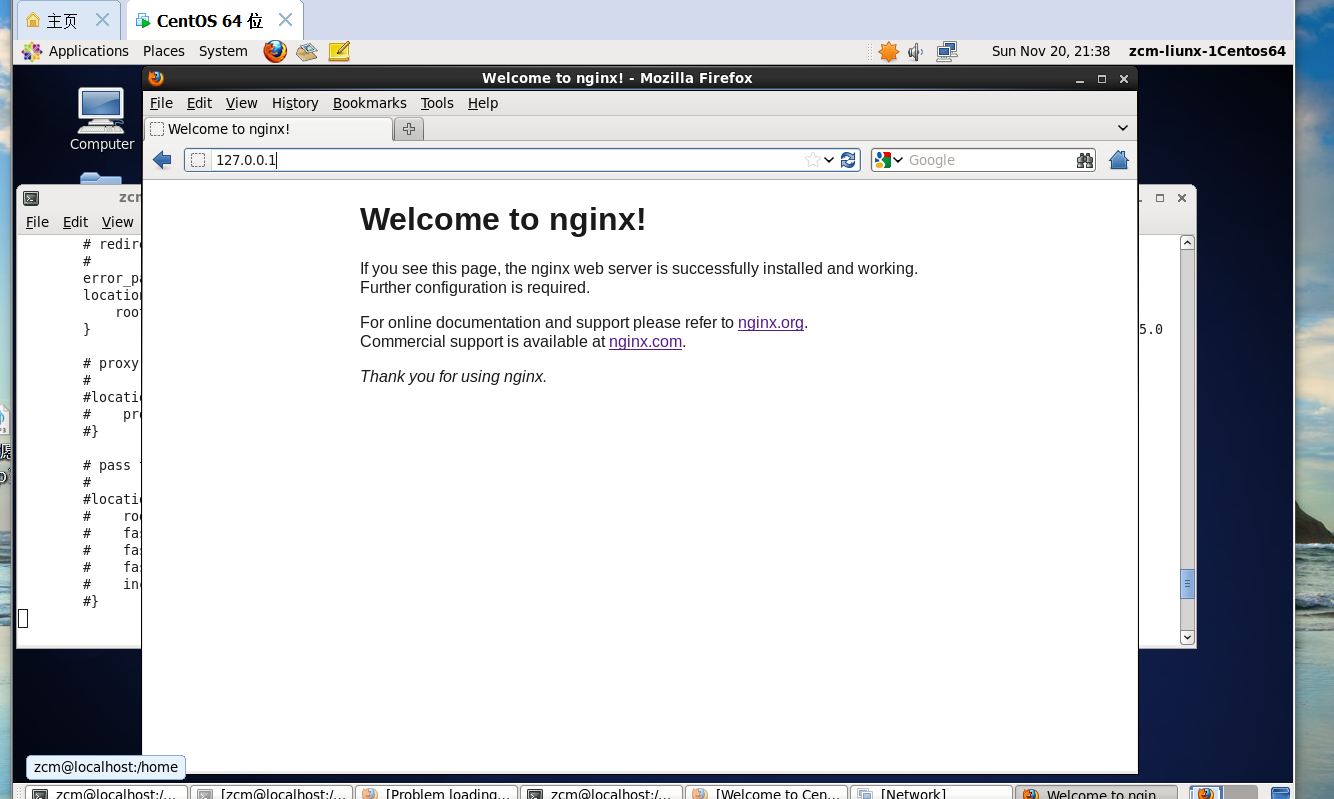
Task: Click the terminal window's title bar icon
Action: (31, 198)
